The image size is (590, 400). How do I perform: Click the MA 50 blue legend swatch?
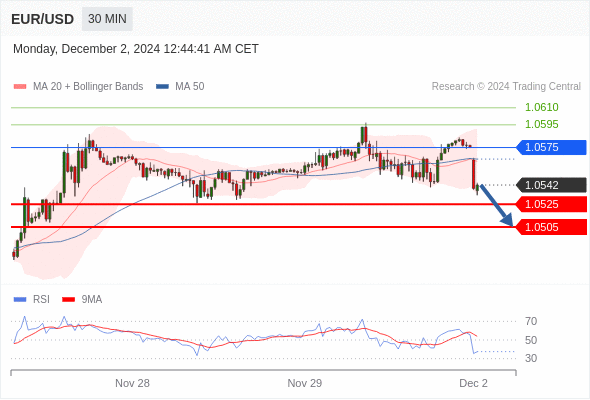[163, 87]
